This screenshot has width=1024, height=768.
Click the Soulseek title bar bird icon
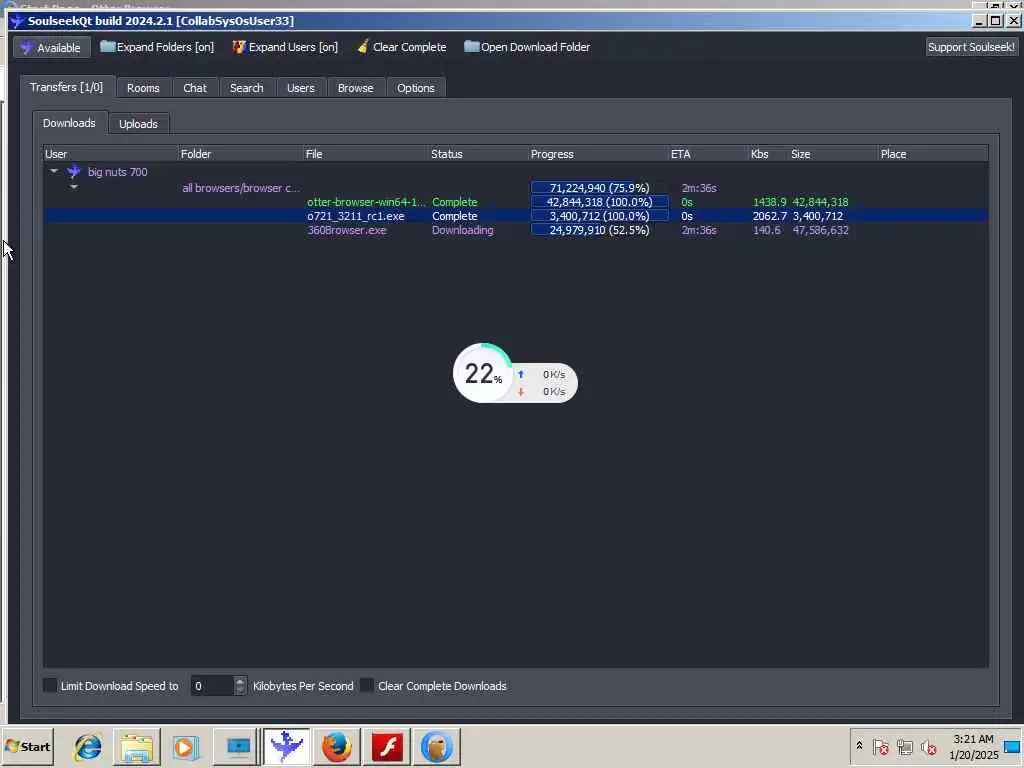click(x=17, y=21)
